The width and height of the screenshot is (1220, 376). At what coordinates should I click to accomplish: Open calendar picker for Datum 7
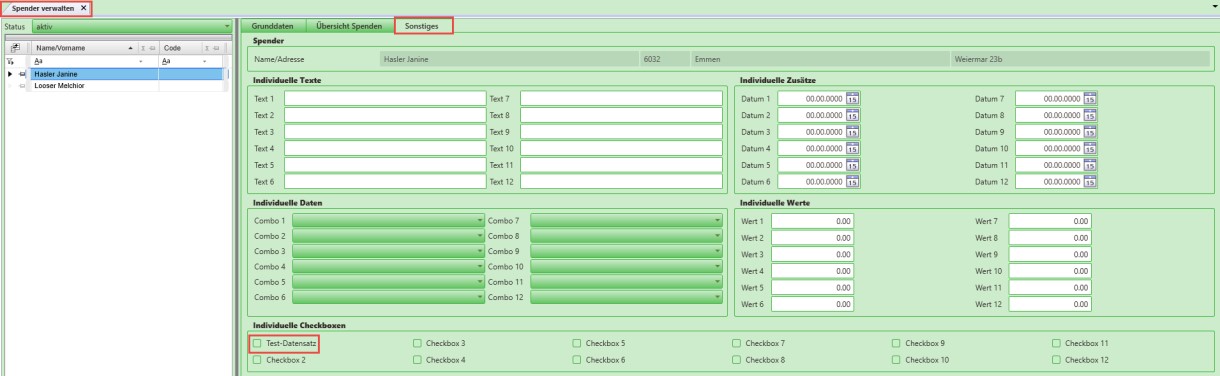pos(1090,98)
